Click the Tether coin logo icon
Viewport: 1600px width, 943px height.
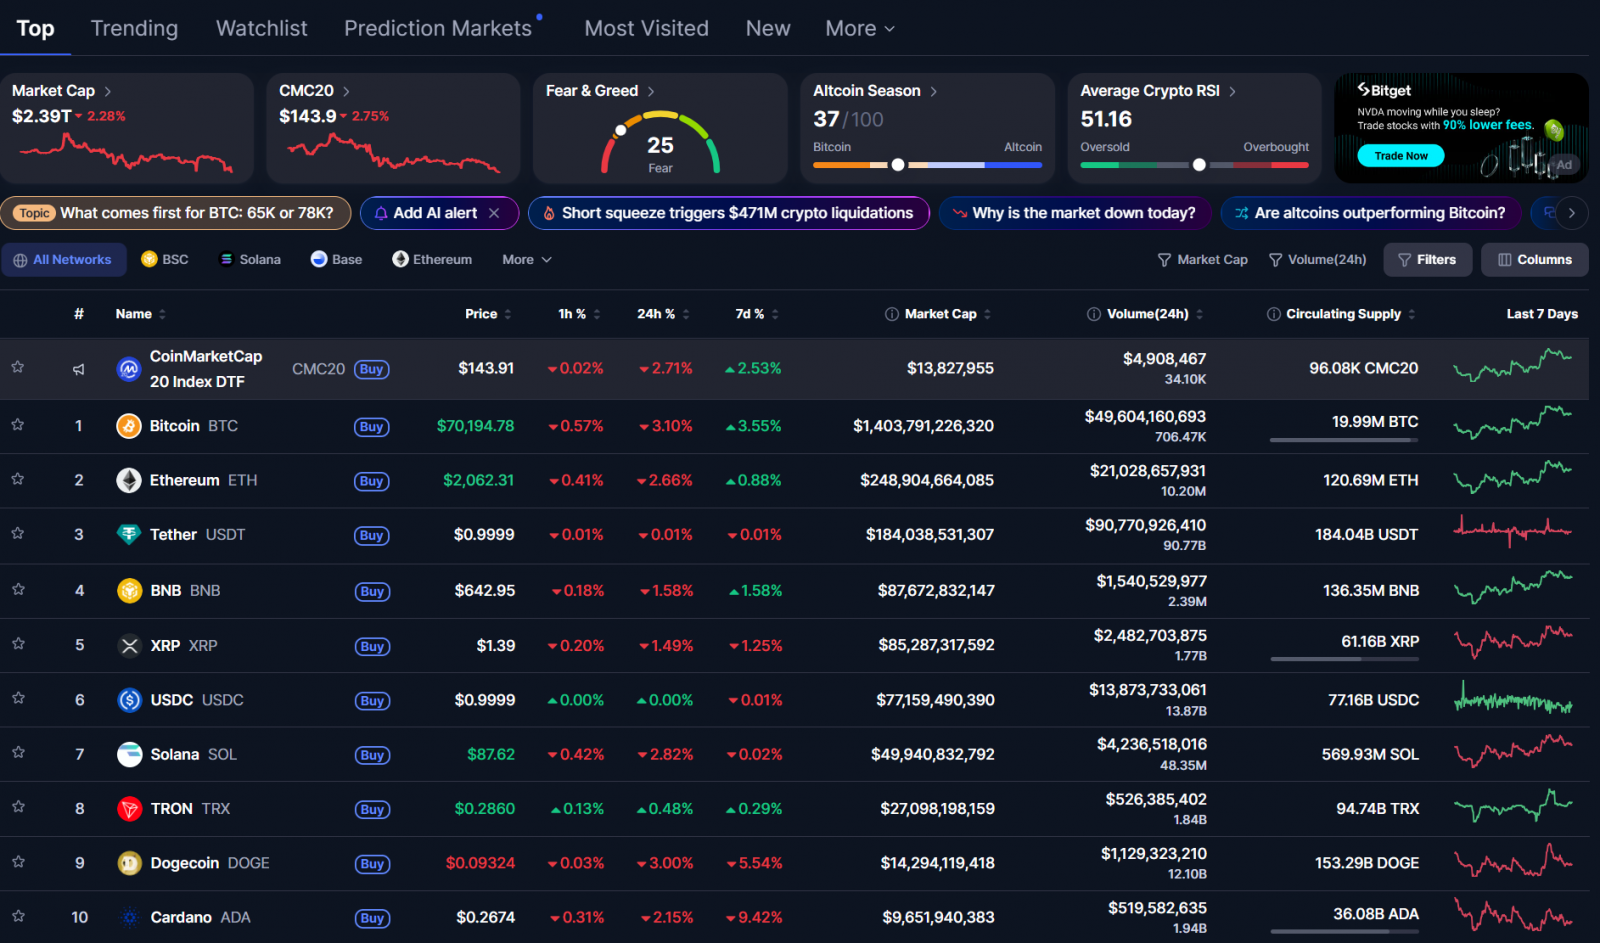click(129, 535)
